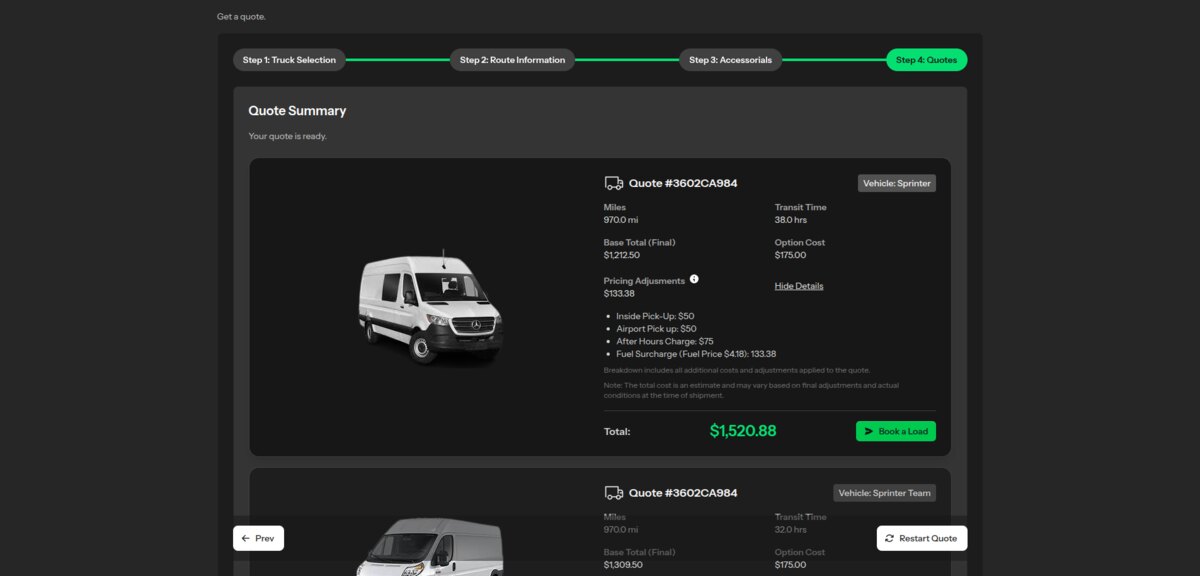The height and width of the screenshot is (576, 1200).
Task: Click the Pricing Adjustments amount $133.38
Action: 619,294
